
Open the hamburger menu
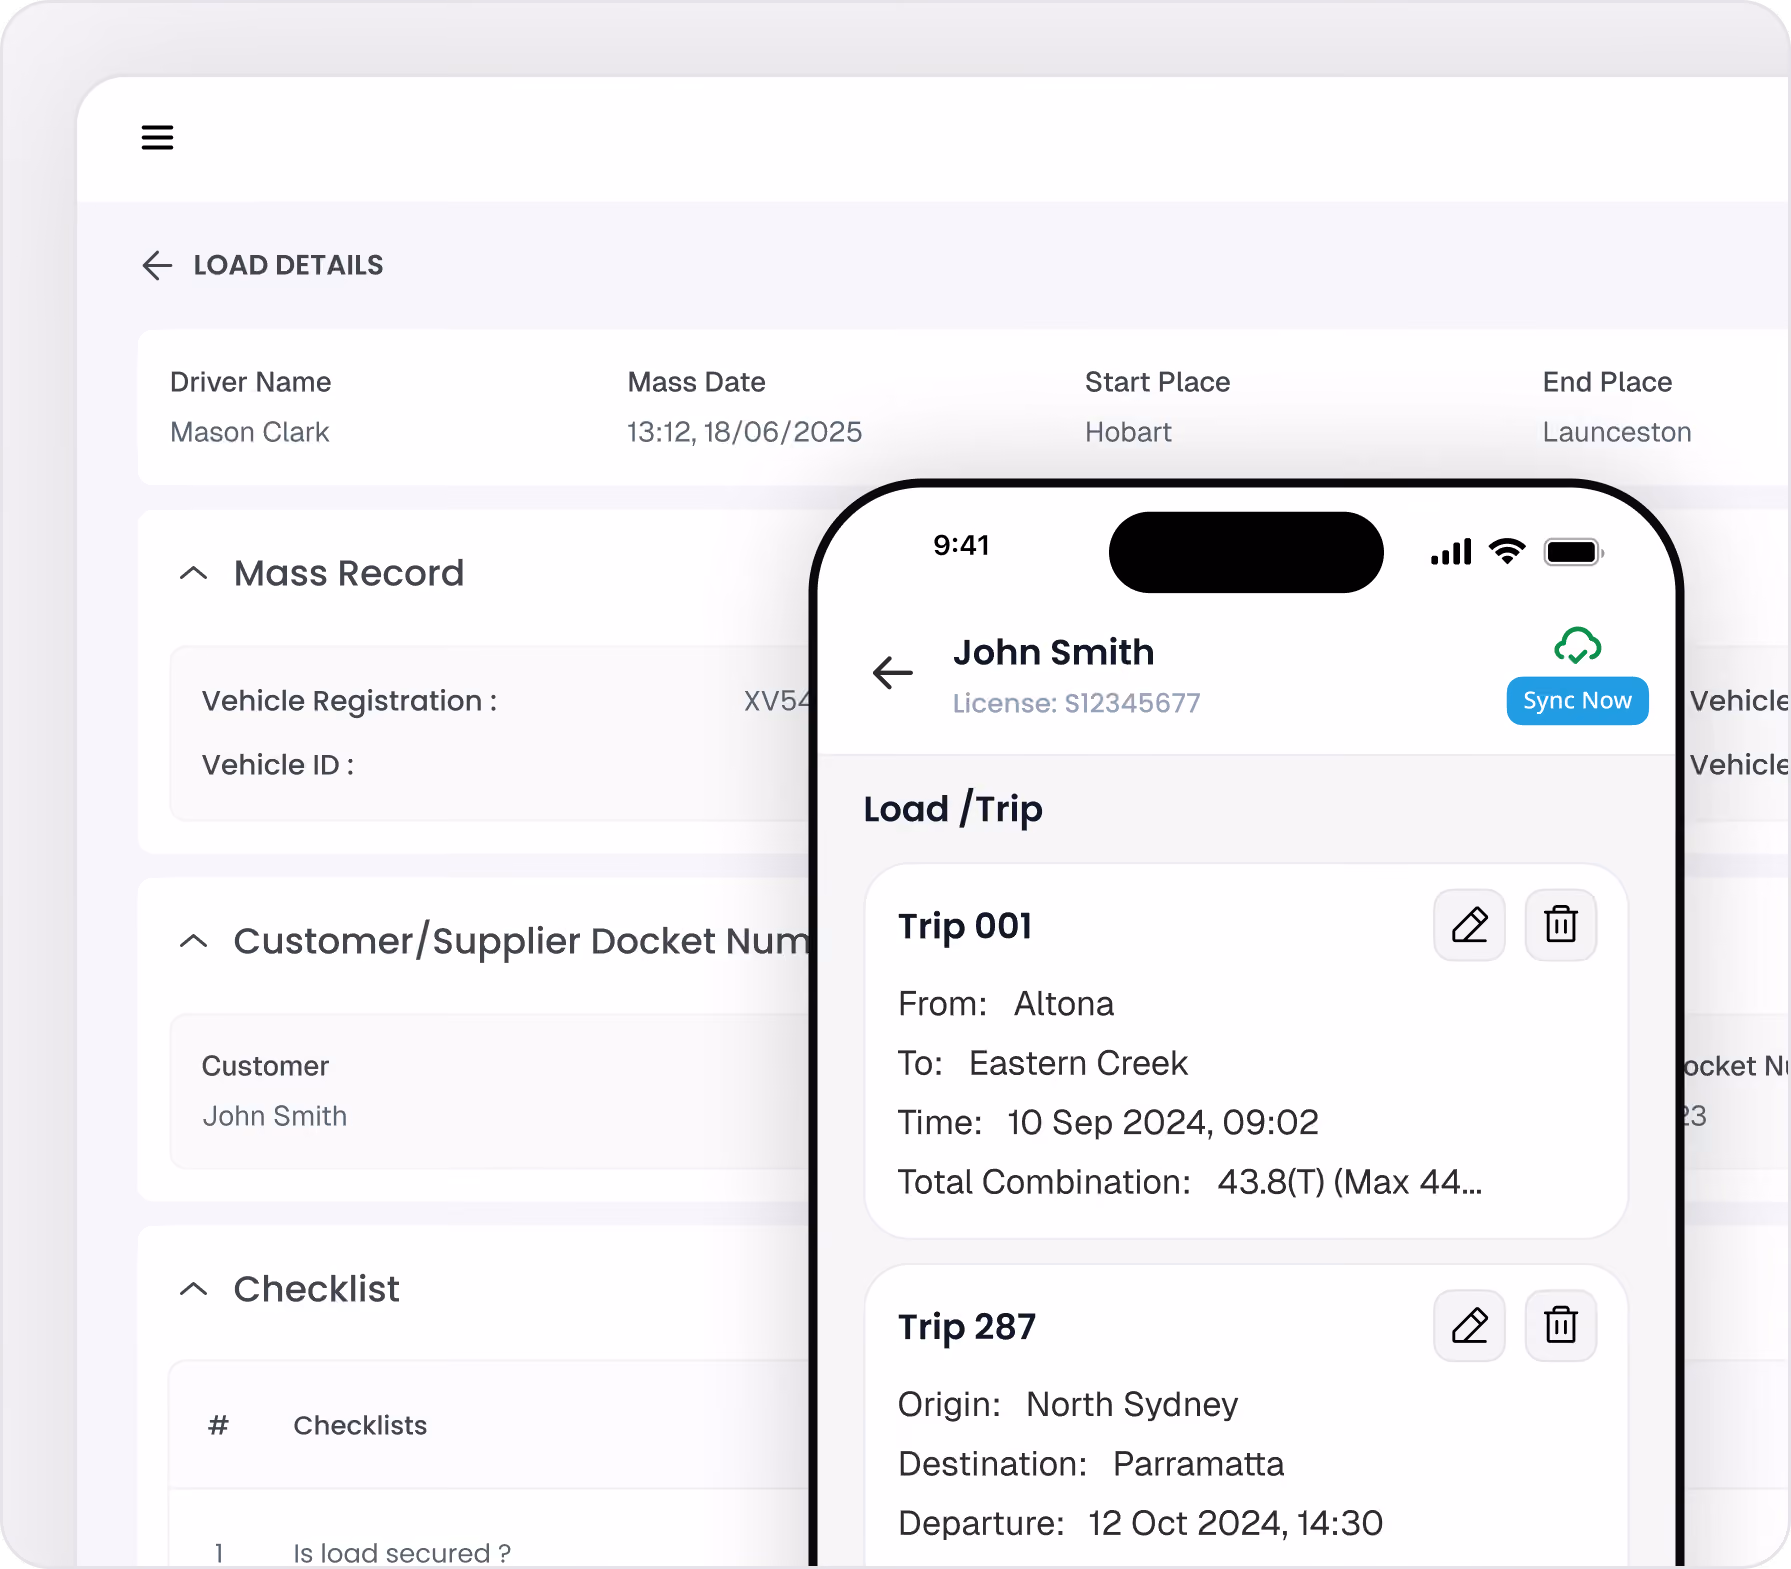point(157,137)
